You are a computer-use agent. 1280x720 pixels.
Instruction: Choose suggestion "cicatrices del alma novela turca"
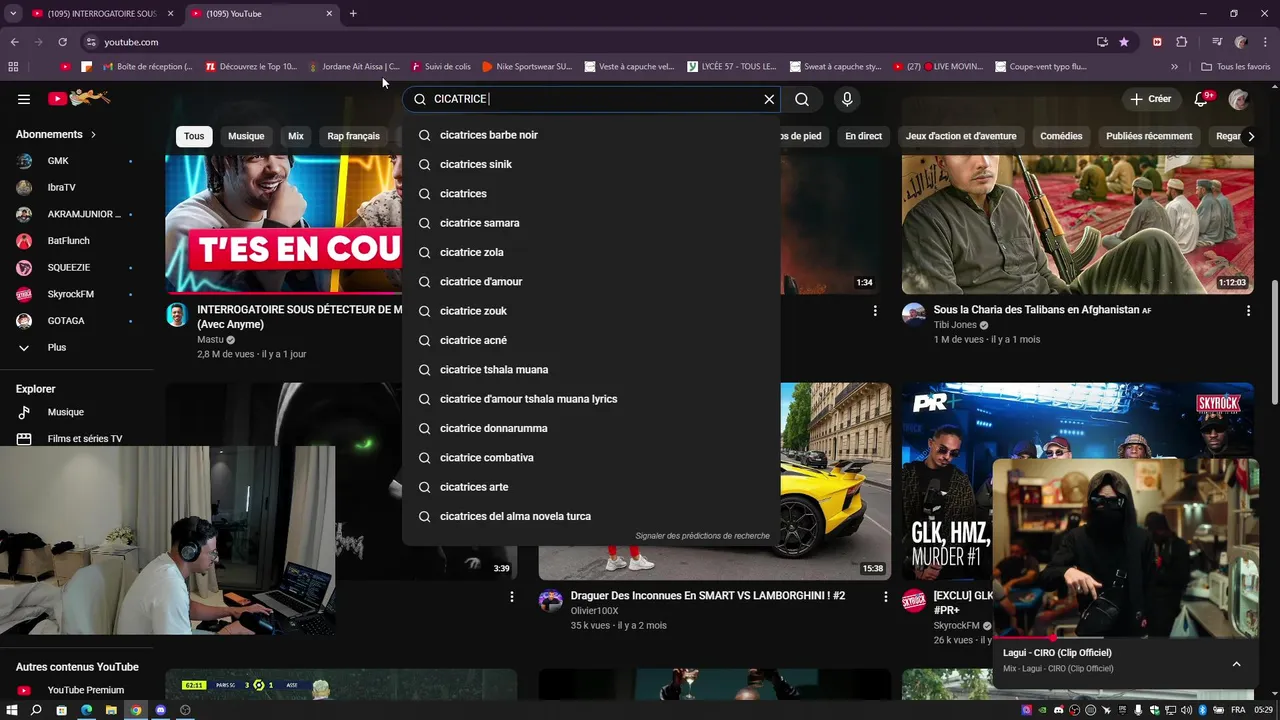pyautogui.click(x=591, y=516)
